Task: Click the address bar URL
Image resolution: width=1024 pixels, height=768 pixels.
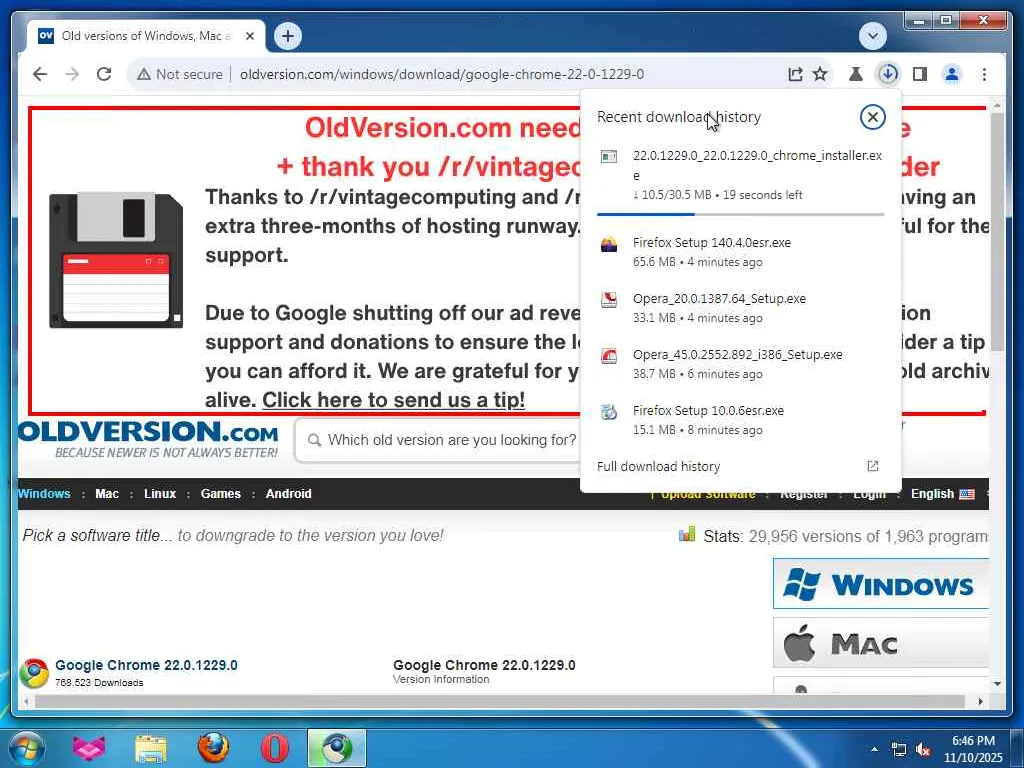Action: coord(441,74)
